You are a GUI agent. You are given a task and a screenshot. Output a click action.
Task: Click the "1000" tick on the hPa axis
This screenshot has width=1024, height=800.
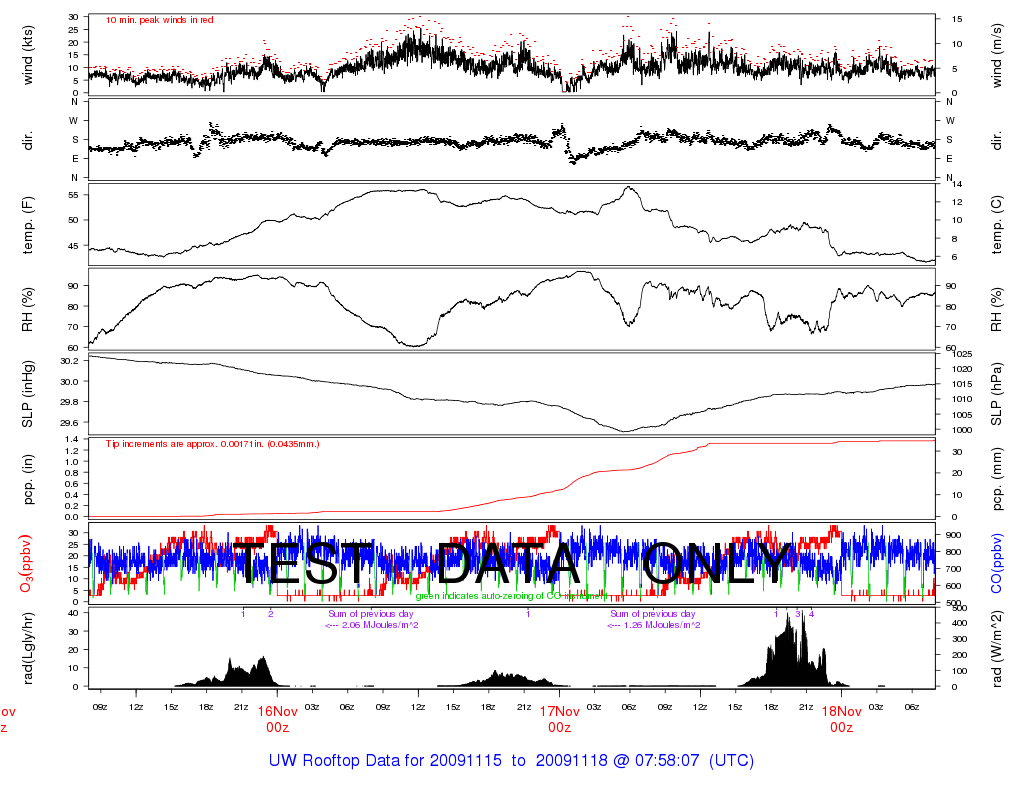point(962,430)
